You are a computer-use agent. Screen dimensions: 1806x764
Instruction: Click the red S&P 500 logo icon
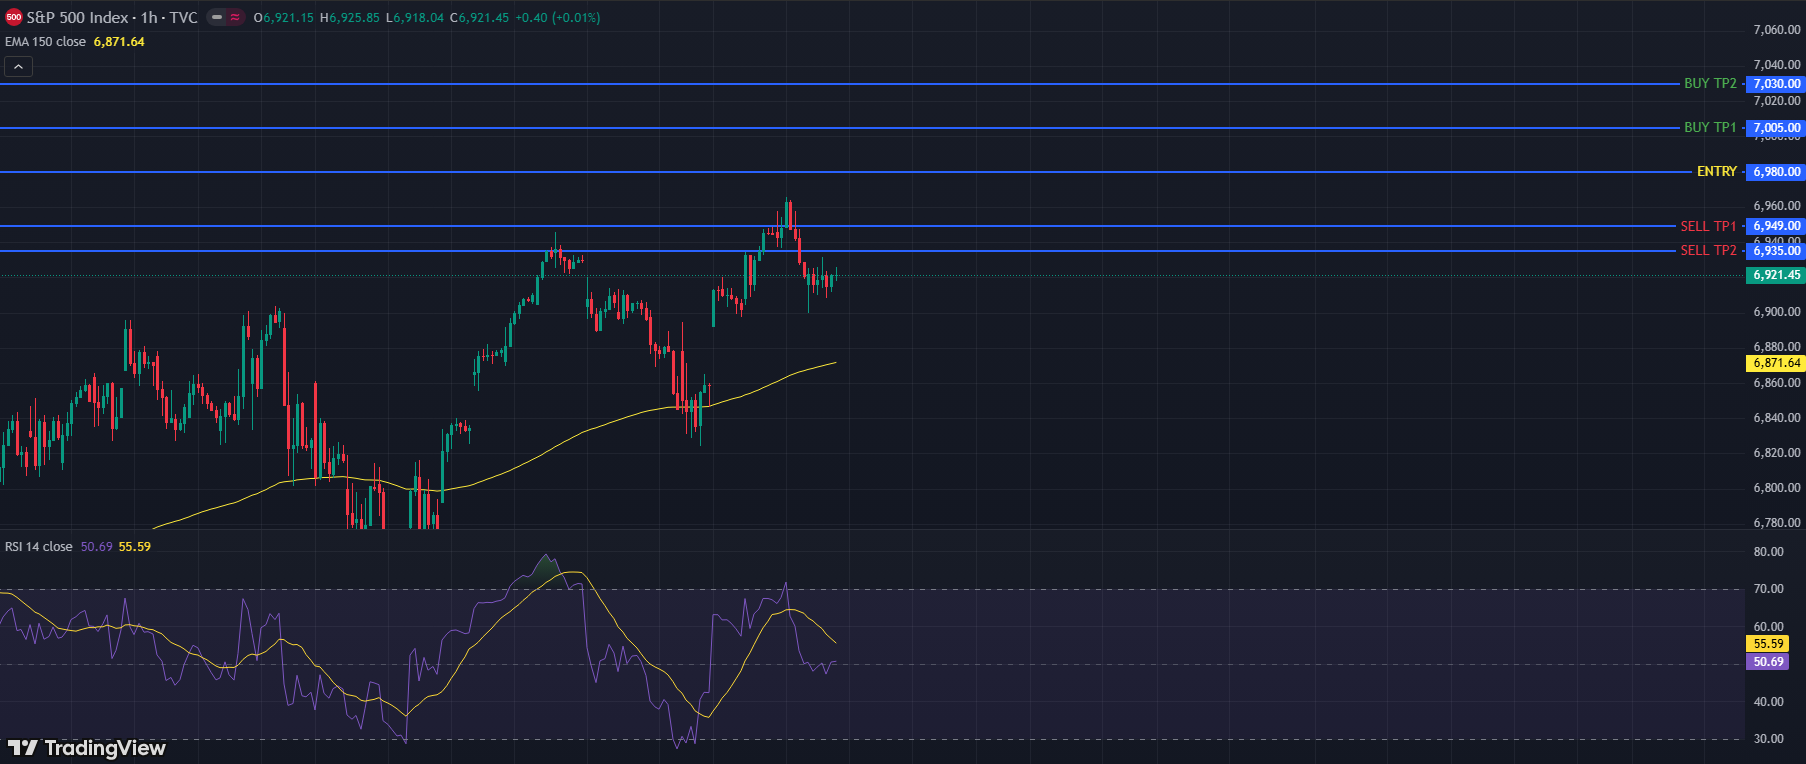14,17
